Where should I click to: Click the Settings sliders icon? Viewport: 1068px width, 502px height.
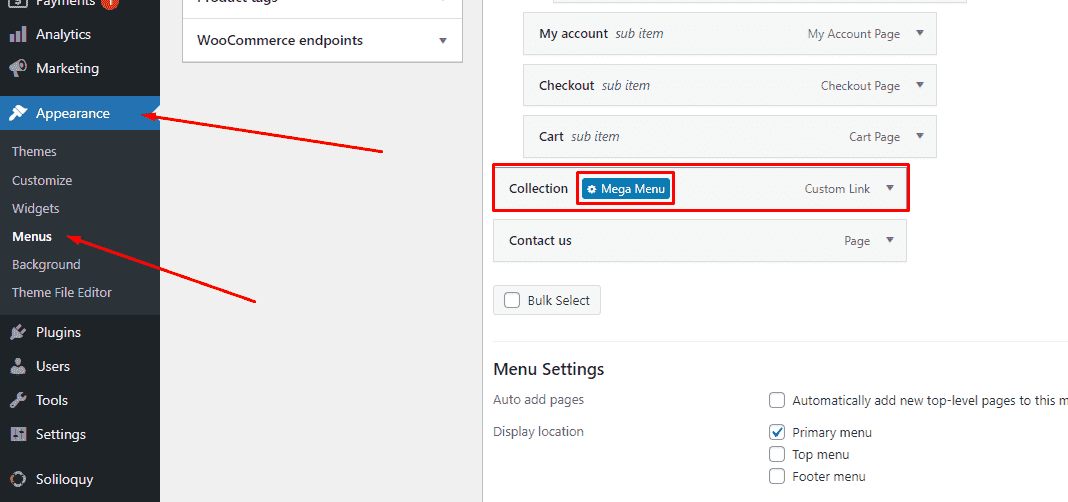[x=18, y=435]
